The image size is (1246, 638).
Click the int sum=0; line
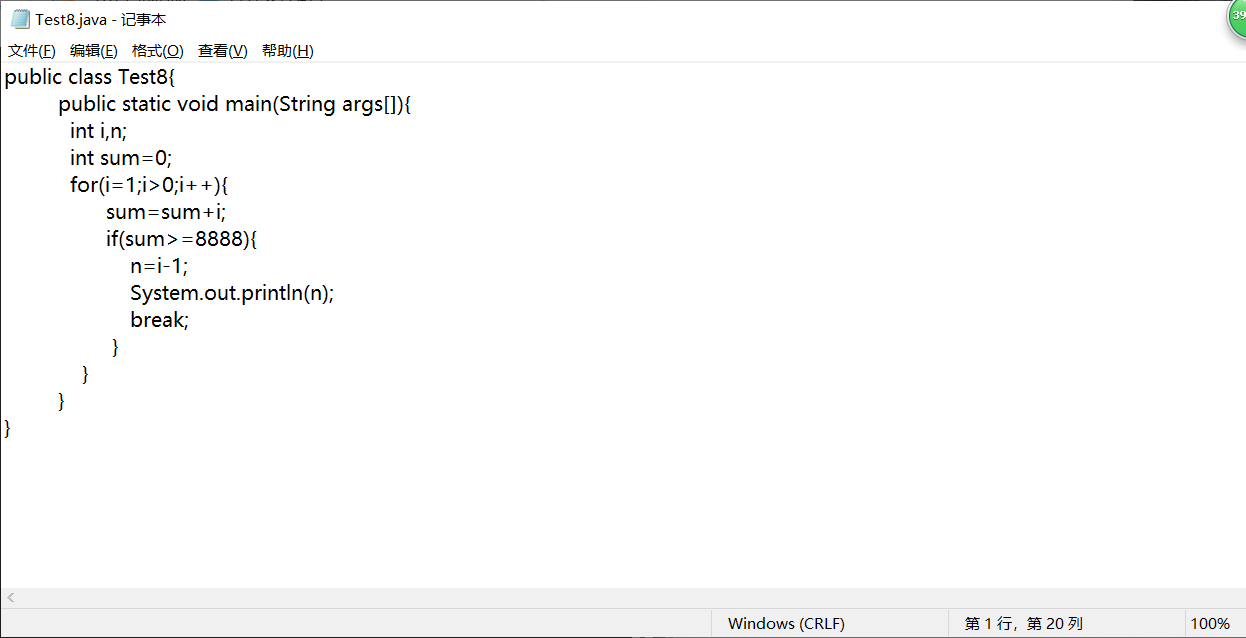pyautogui.click(x=121, y=158)
